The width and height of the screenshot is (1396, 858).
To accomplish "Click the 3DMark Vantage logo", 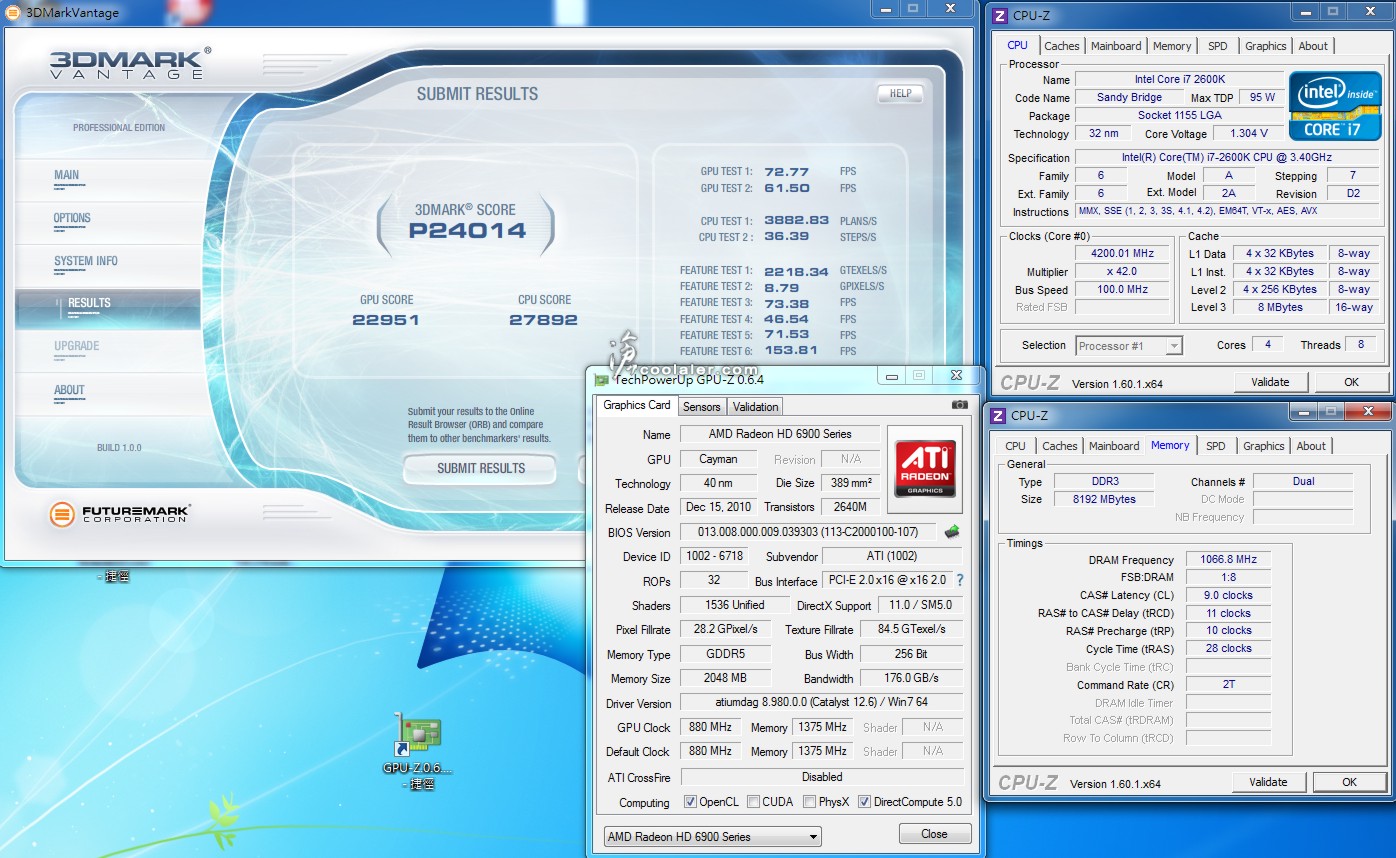I will [x=130, y=63].
